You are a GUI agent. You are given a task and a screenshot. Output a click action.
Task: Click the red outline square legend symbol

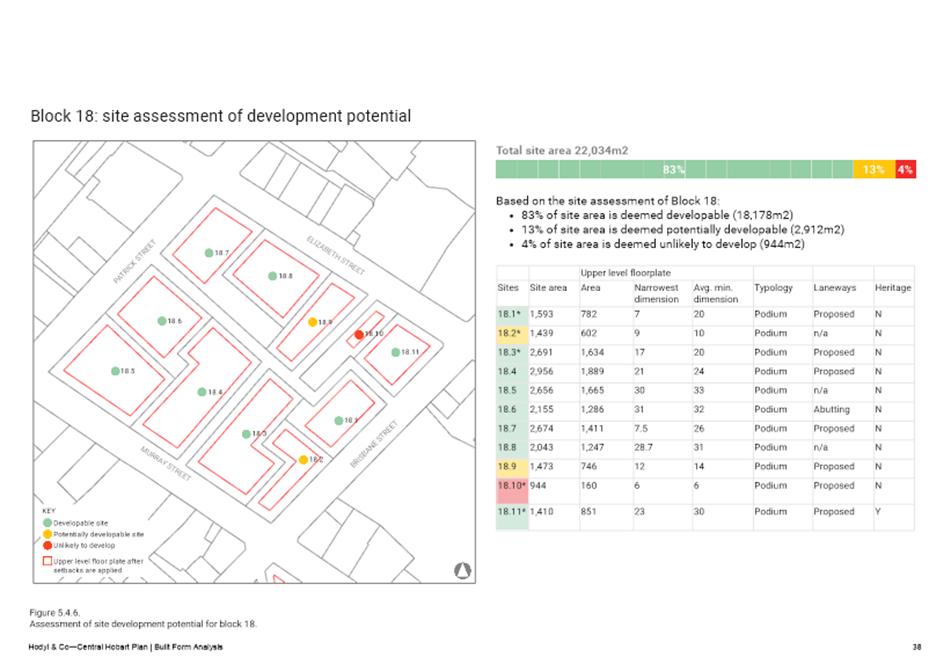[47, 562]
